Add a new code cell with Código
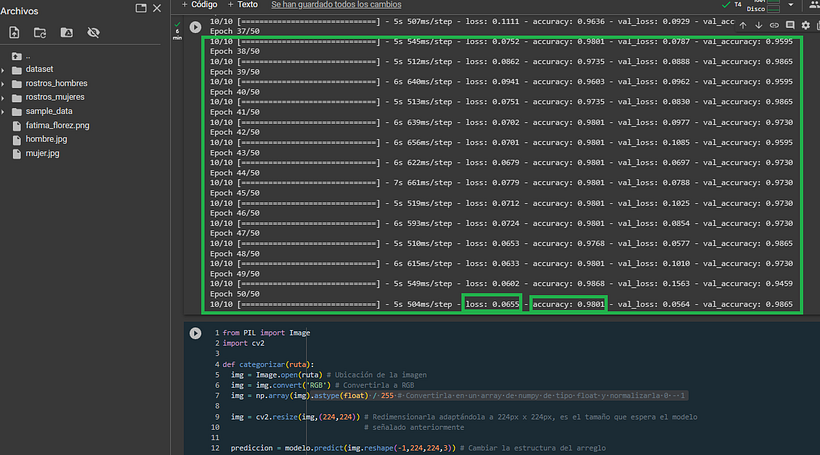 coord(199,5)
